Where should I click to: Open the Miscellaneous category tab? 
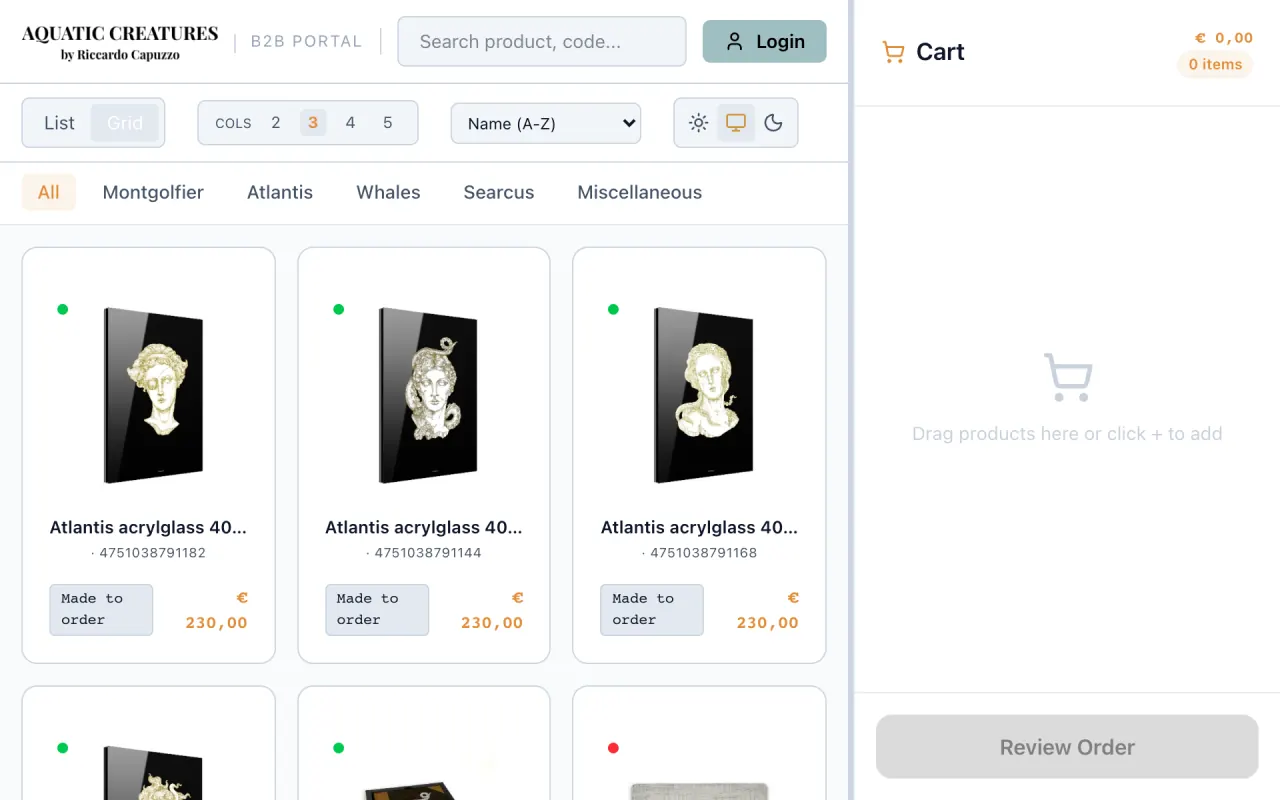point(640,192)
